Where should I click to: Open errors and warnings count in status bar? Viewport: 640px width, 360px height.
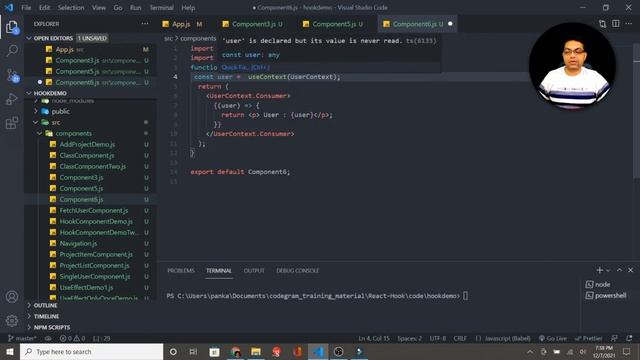72,338
